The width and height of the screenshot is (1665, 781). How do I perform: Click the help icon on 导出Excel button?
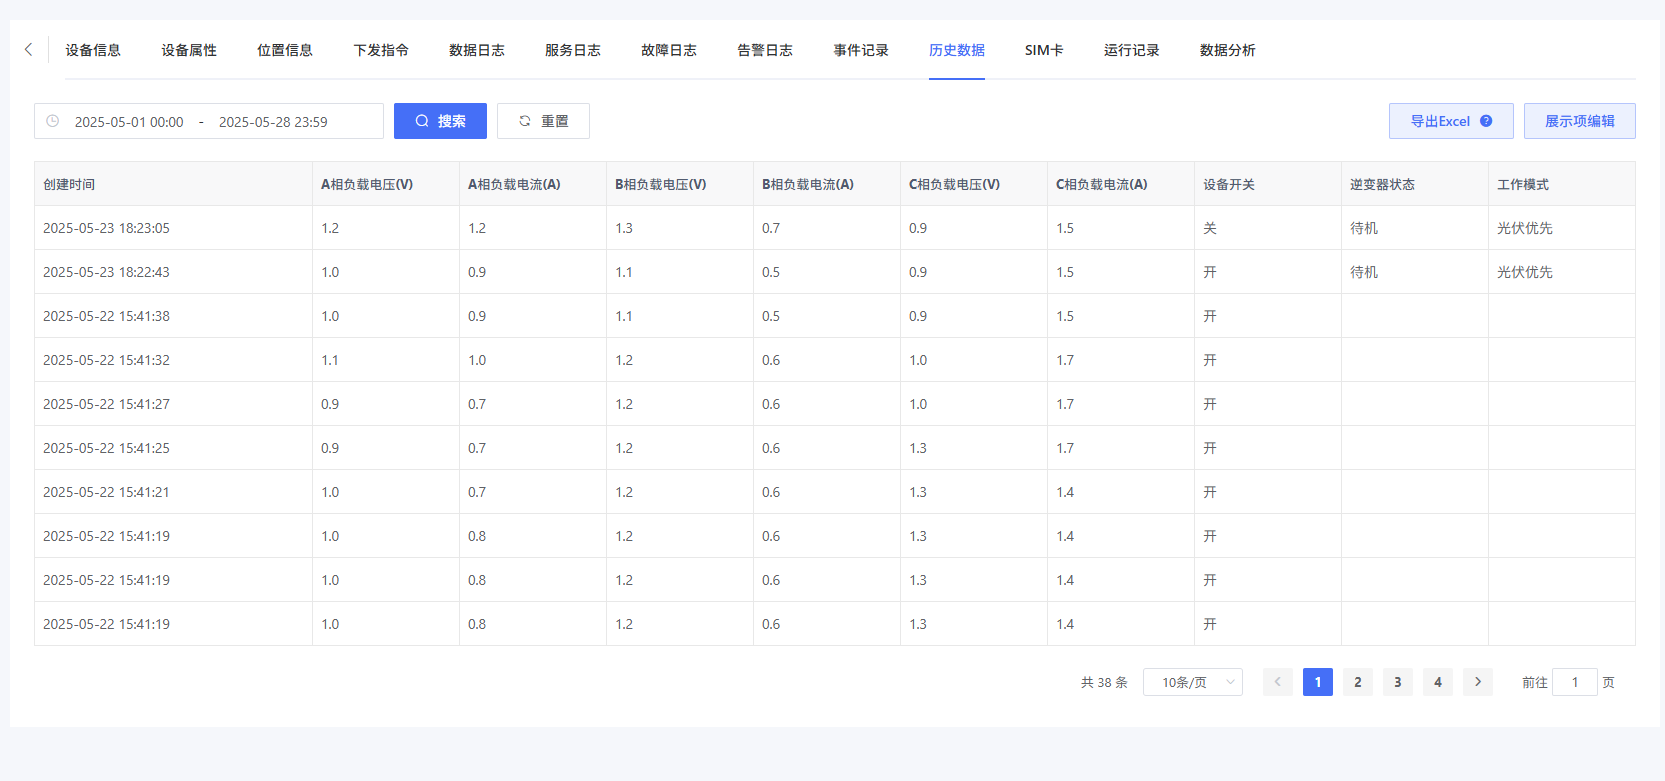coord(1486,121)
